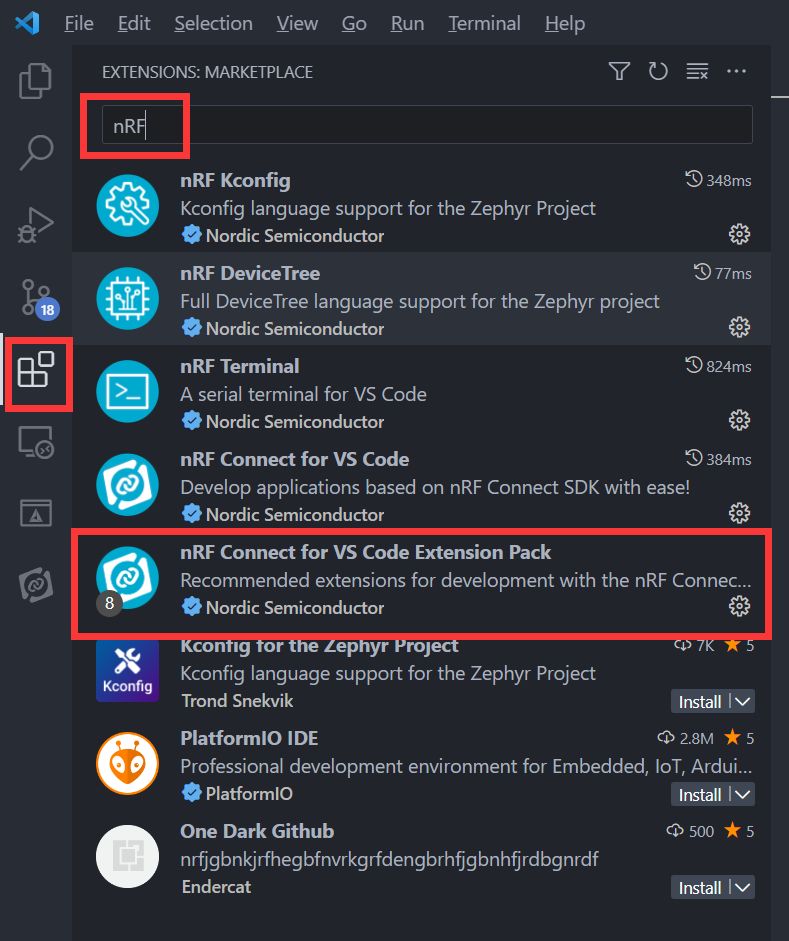
Task: Open Source Control with 18 badge
Action: tap(38, 298)
